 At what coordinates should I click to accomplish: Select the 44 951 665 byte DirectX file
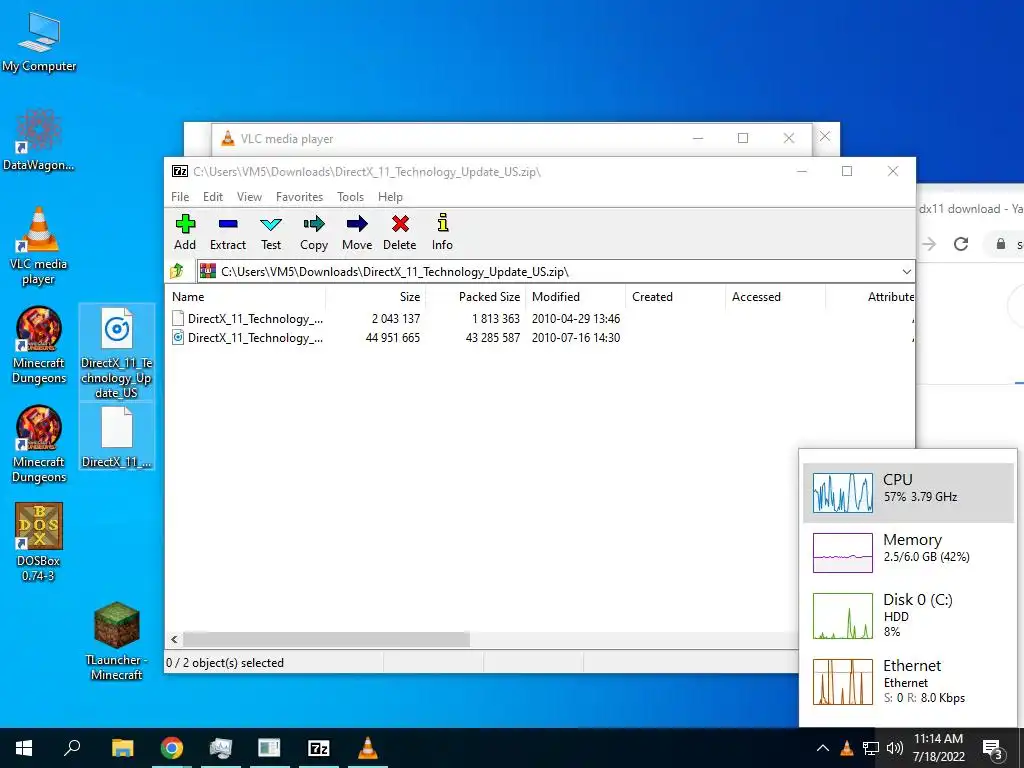tap(248, 338)
